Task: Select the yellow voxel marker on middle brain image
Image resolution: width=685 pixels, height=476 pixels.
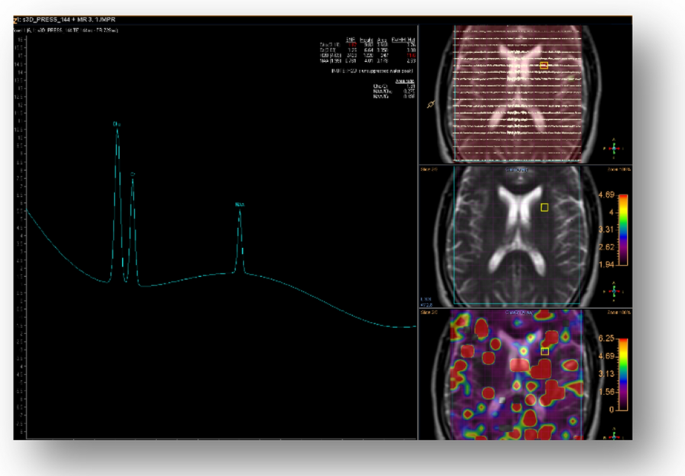Action: click(544, 207)
